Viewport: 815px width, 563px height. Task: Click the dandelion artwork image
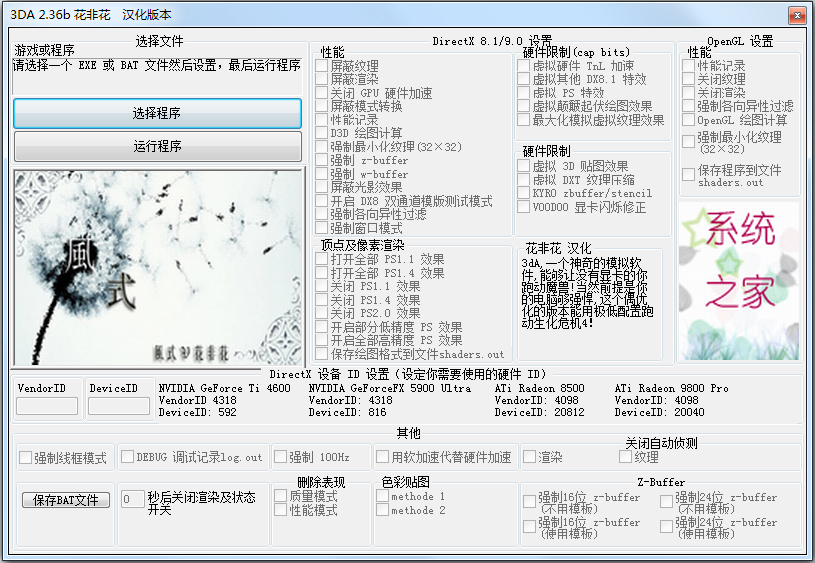click(157, 267)
